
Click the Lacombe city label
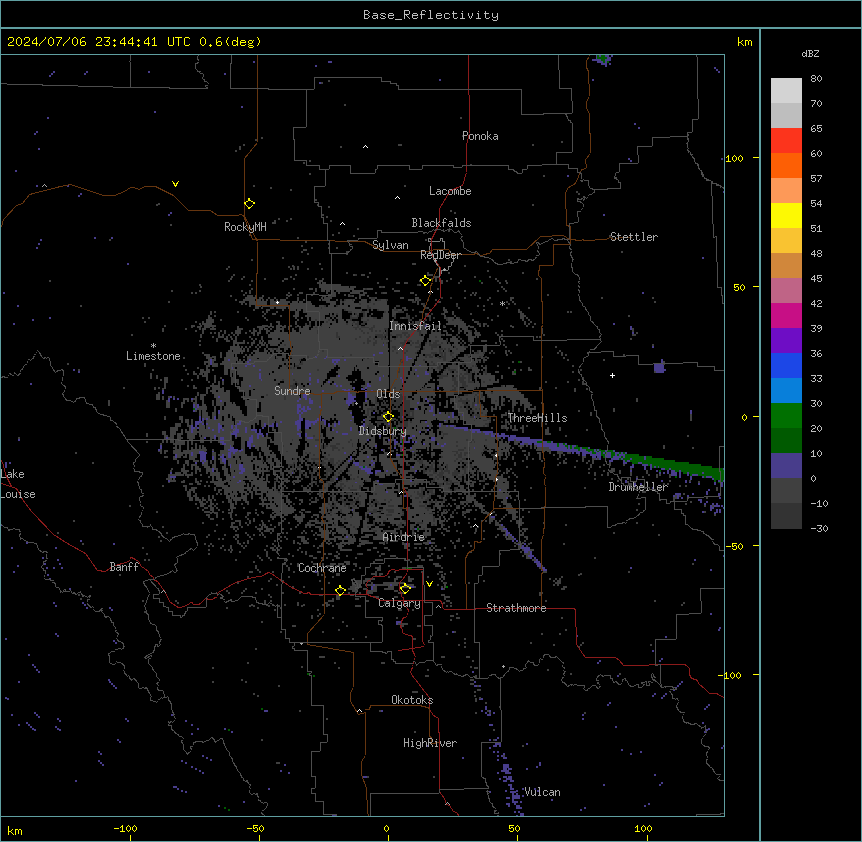pyautogui.click(x=450, y=191)
